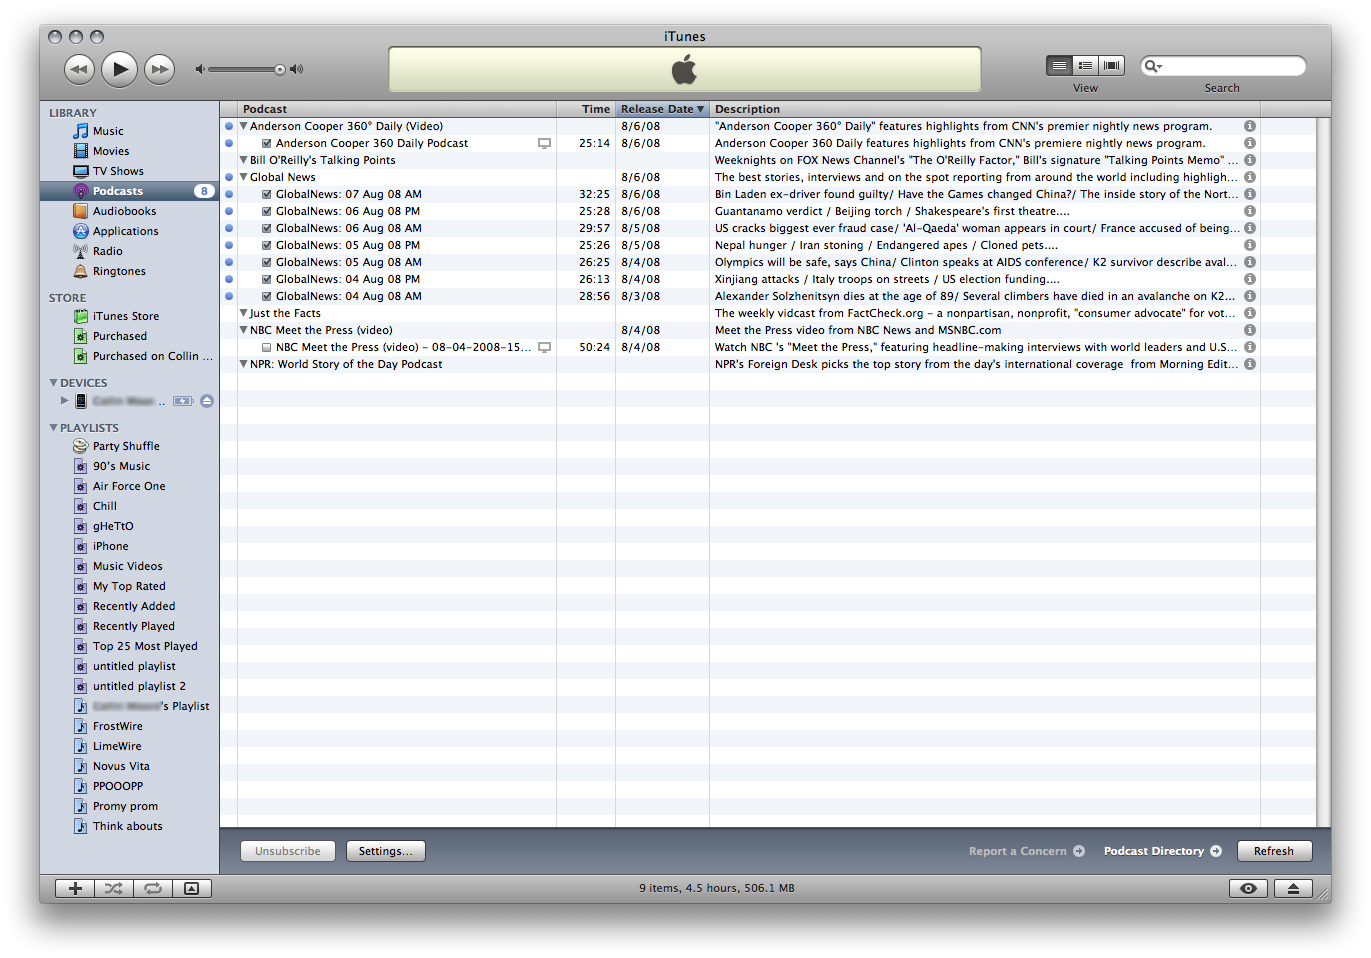Refresh the podcast list

tap(1274, 851)
